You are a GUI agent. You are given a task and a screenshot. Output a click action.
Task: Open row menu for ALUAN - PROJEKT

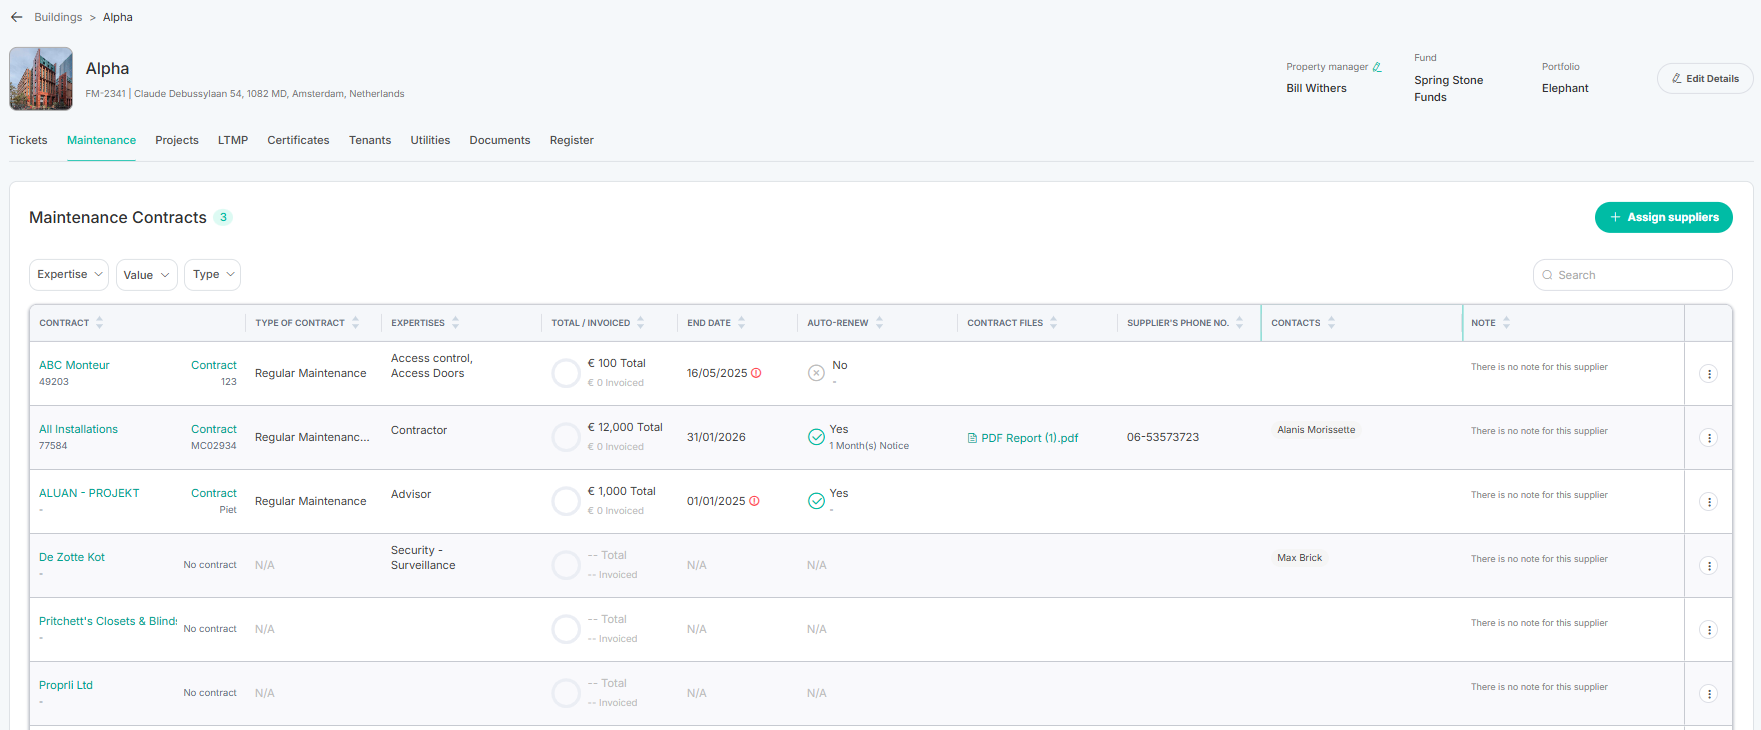point(1709,502)
